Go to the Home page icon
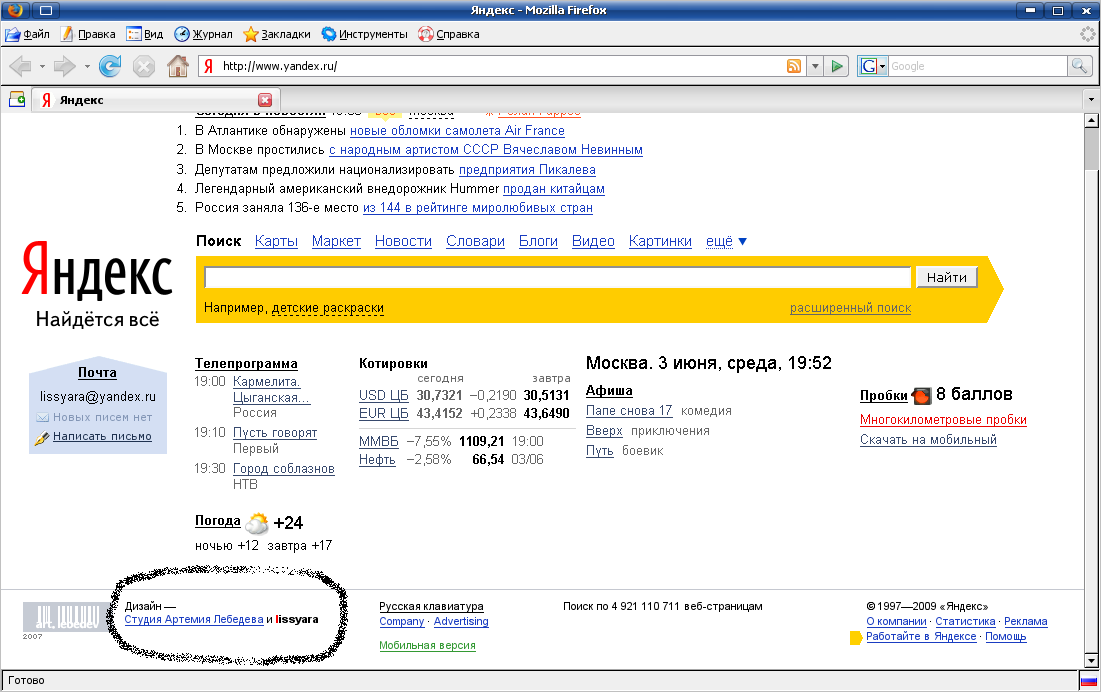Viewport: 1101px width, 692px height. [x=178, y=66]
